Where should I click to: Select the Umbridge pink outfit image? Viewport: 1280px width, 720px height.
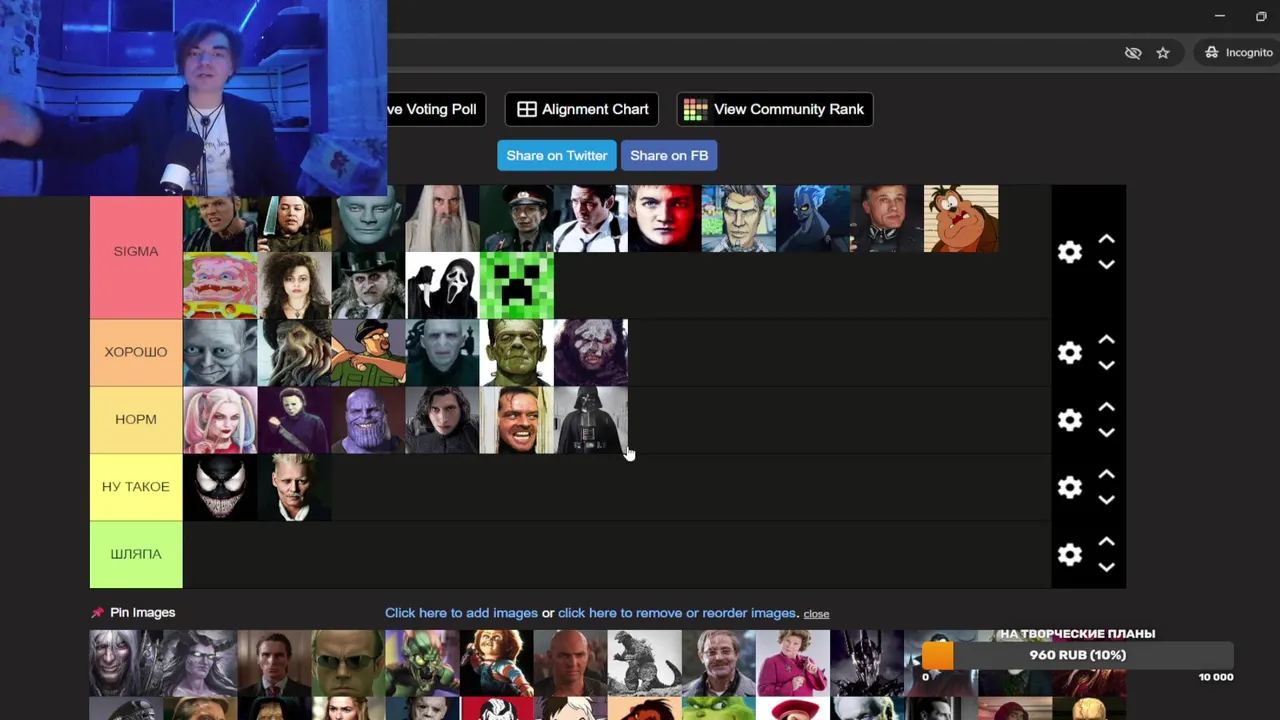[793, 663]
